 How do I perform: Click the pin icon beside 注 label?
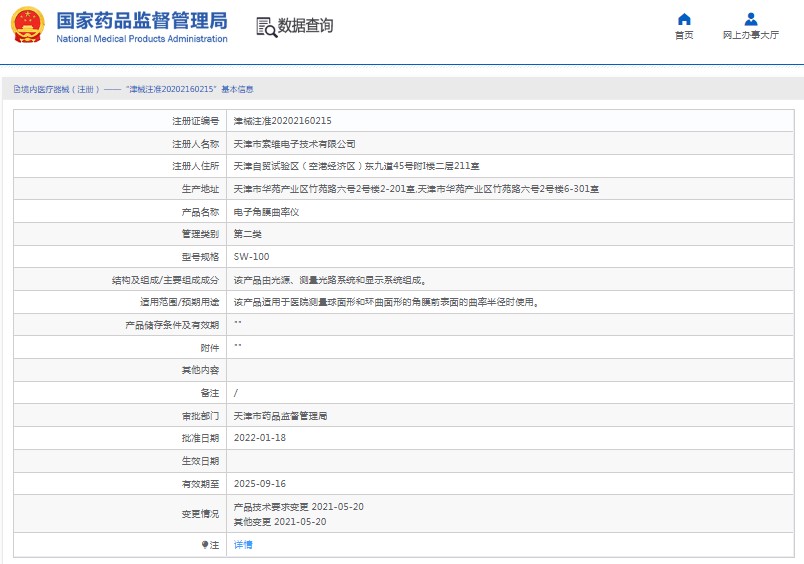(204, 545)
